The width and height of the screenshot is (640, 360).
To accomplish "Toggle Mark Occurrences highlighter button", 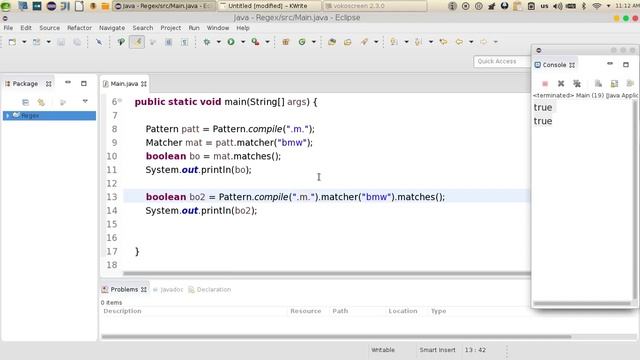I will pyautogui.click(x=137, y=42).
